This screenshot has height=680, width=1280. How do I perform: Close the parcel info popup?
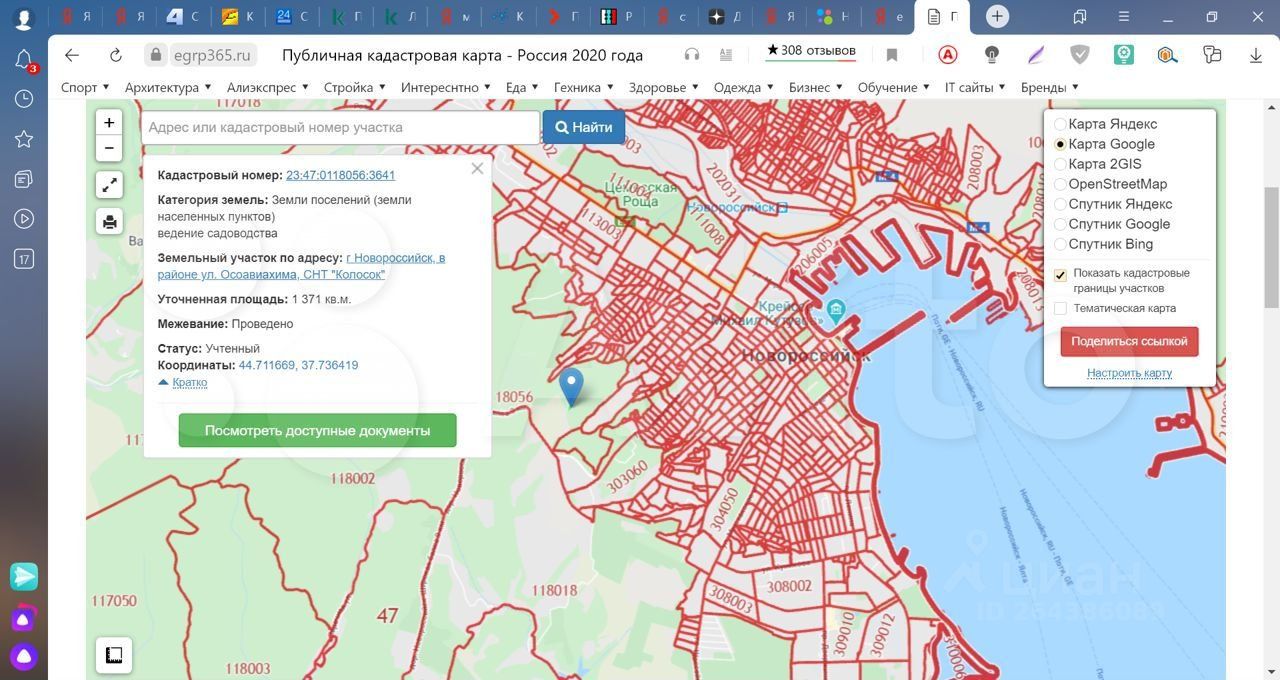477,168
